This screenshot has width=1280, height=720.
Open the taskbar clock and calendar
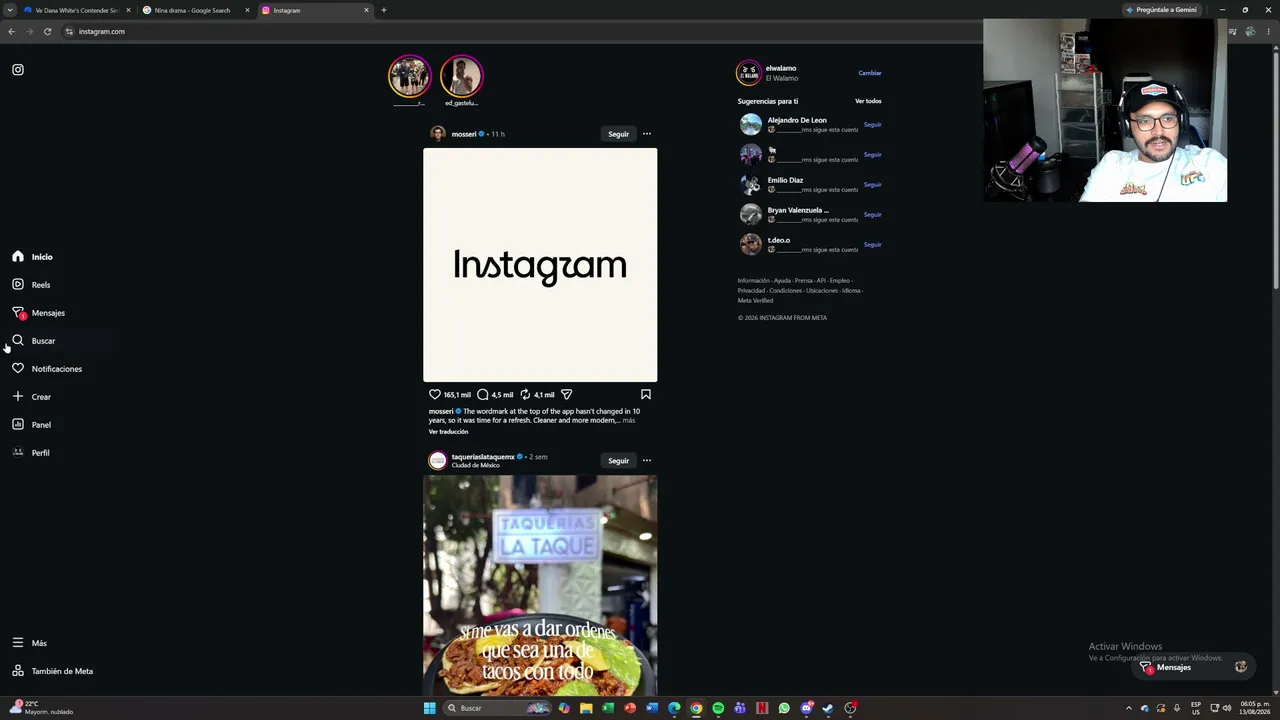click(x=1254, y=708)
